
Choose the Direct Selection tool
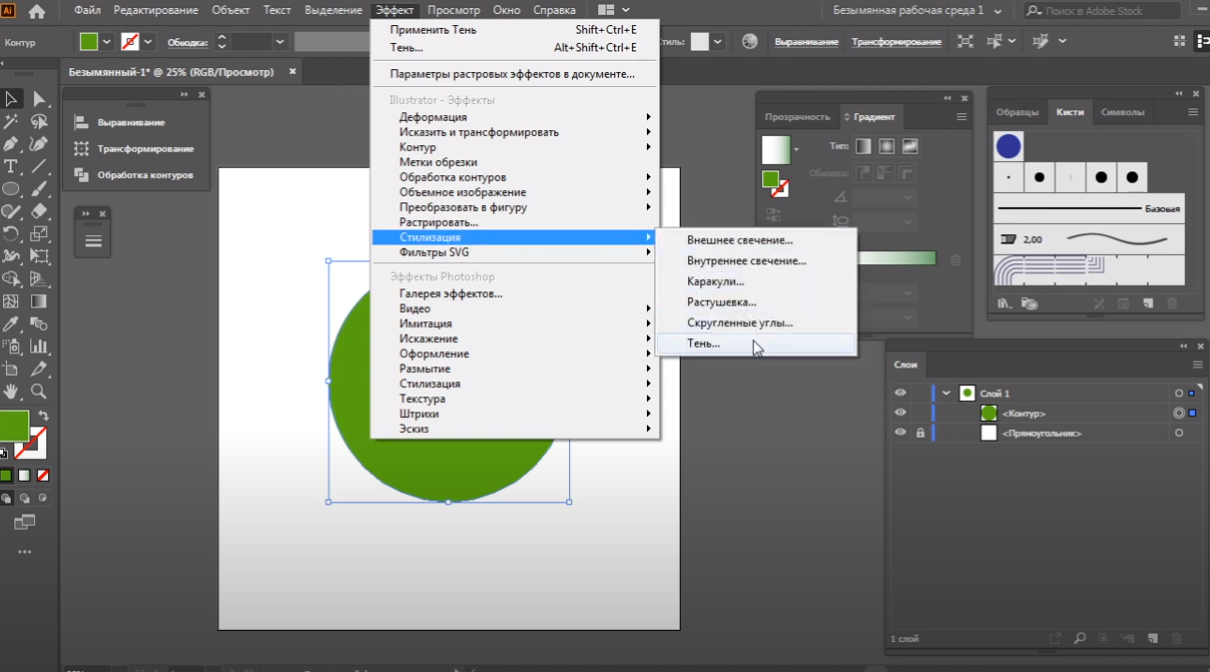(x=39, y=98)
